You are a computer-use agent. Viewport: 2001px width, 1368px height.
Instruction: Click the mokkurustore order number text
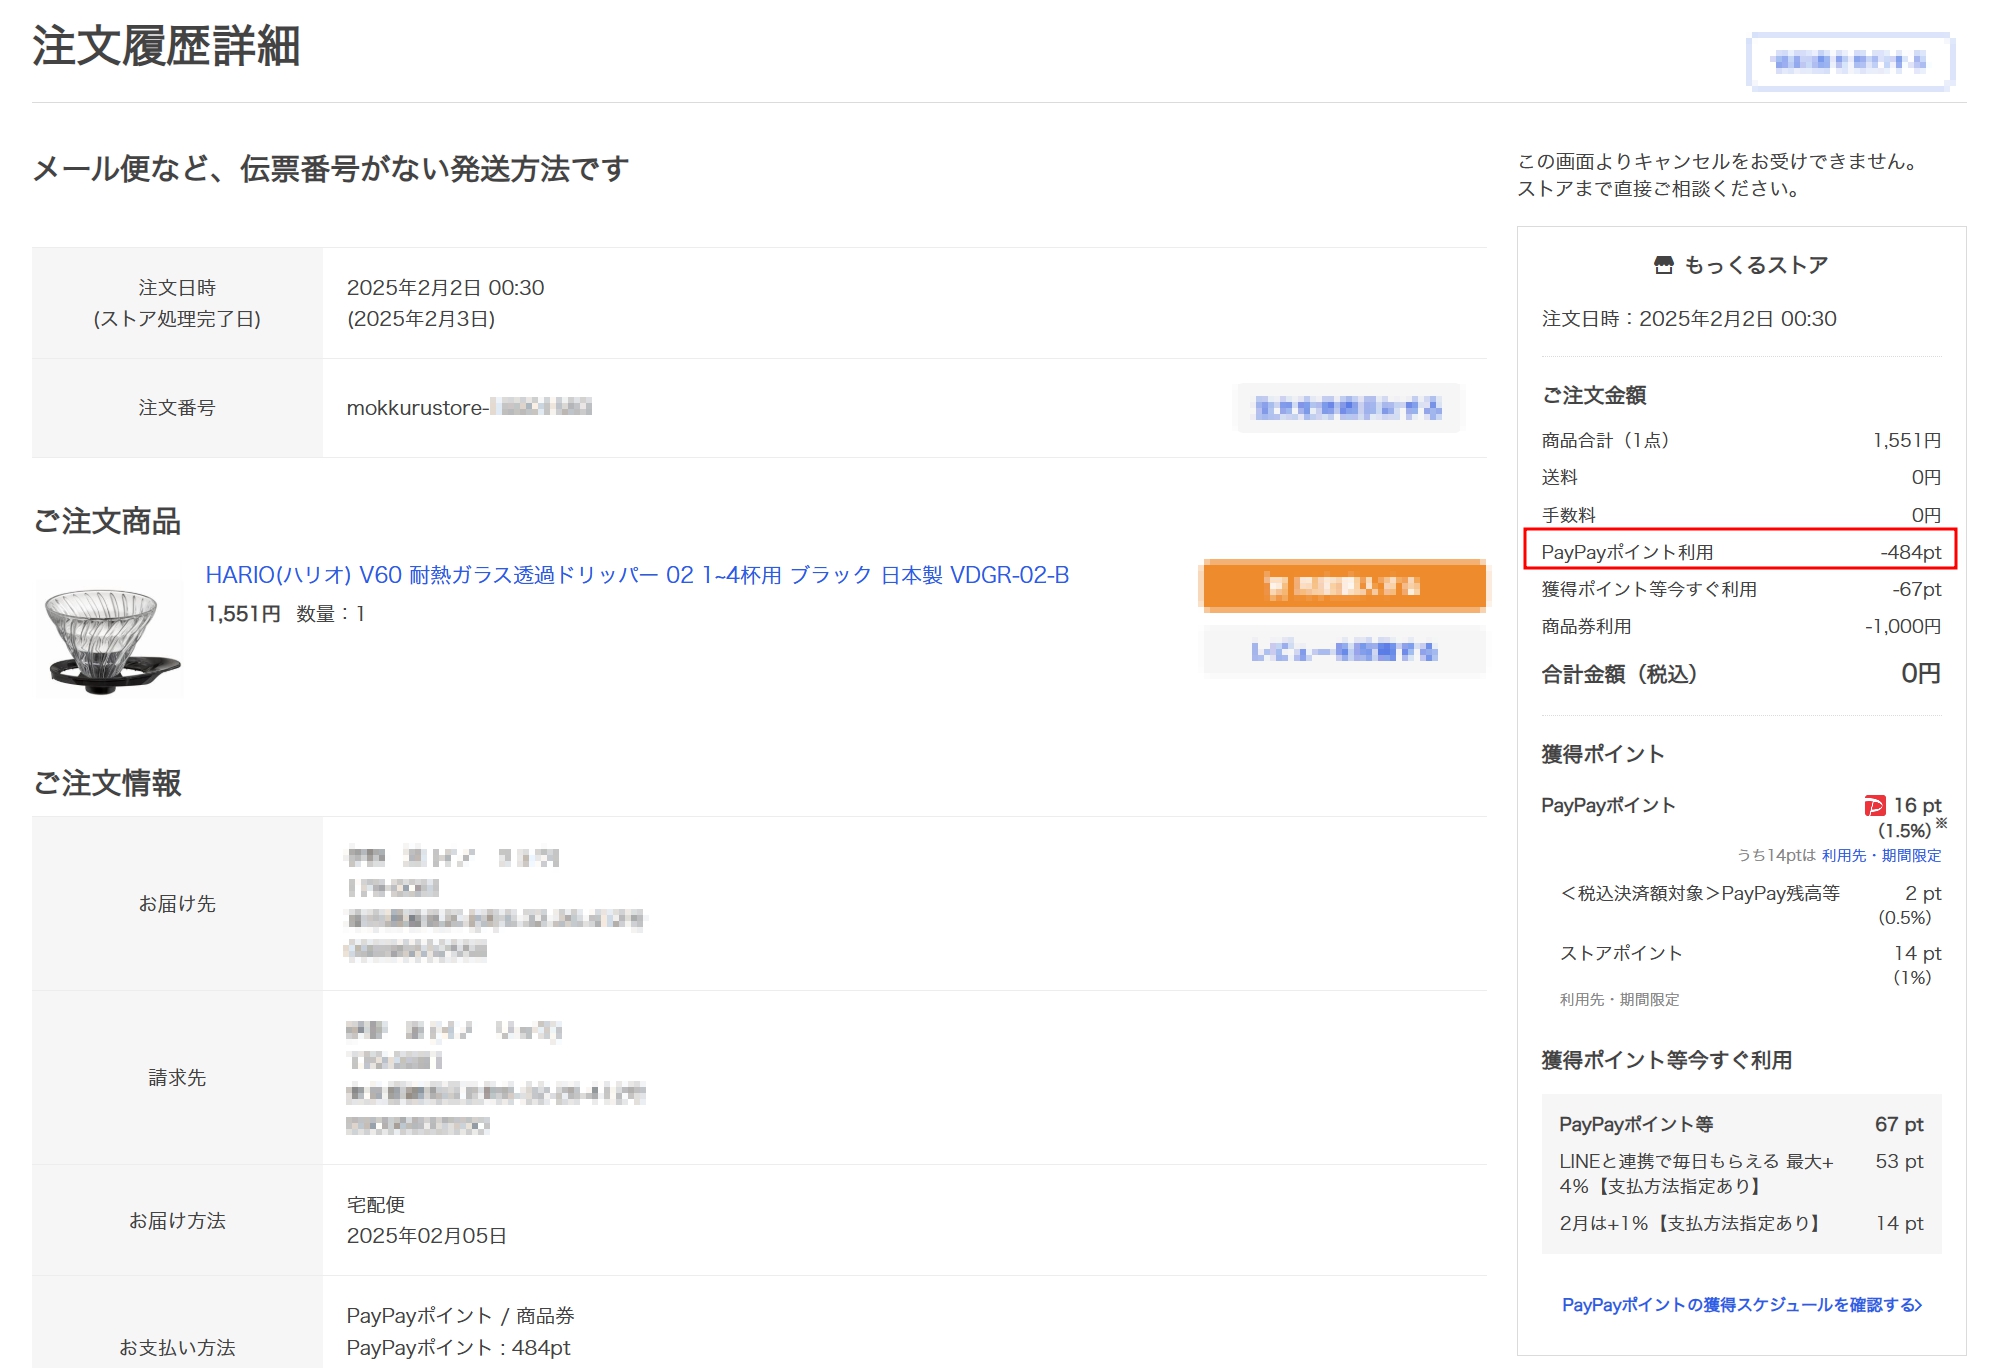[x=468, y=408]
